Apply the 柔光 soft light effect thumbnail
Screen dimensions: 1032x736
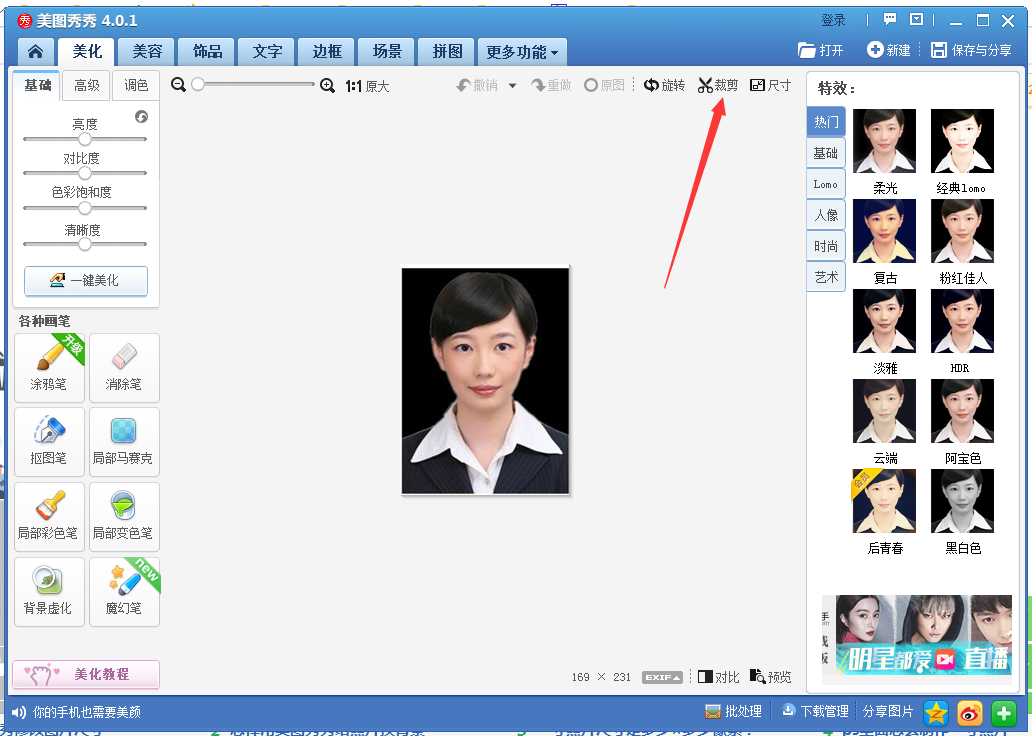tap(884, 141)
